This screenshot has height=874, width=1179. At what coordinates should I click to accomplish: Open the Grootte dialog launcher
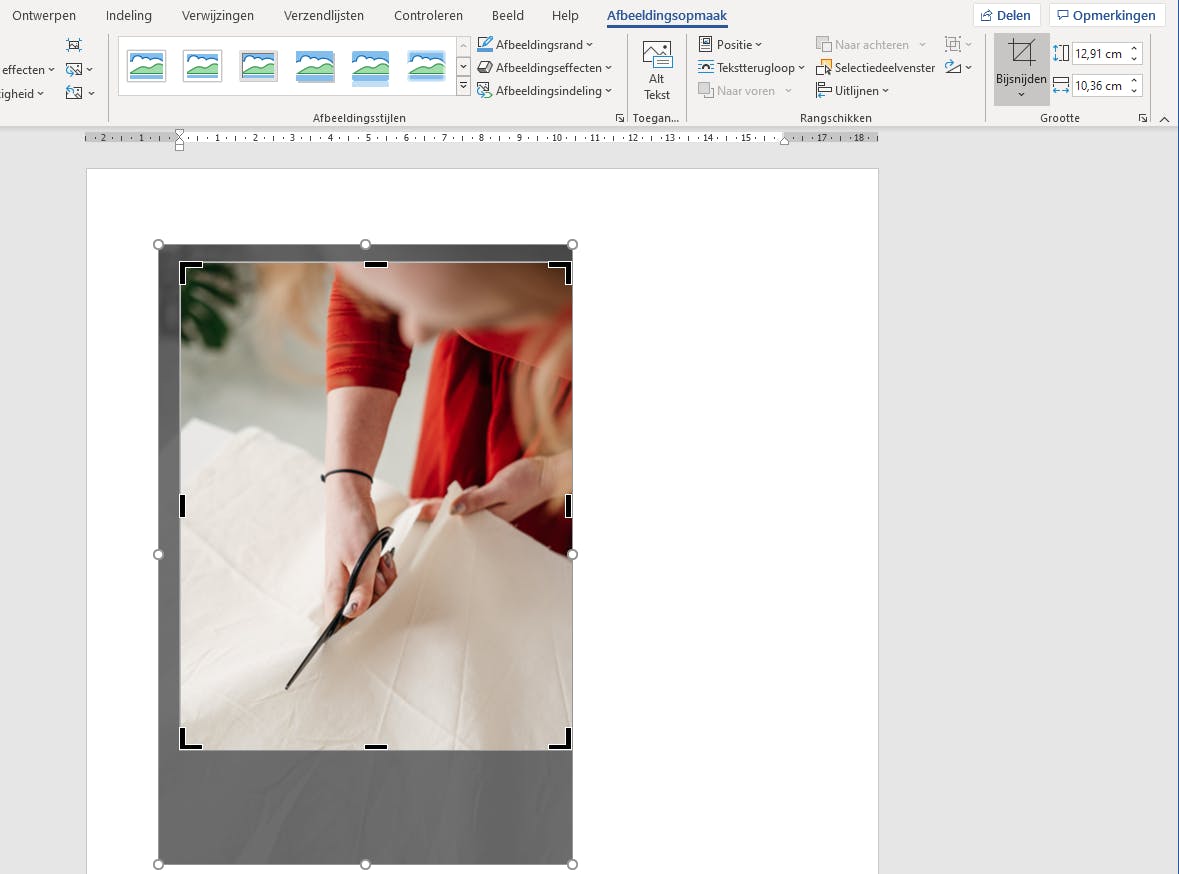coord(1142,118)
